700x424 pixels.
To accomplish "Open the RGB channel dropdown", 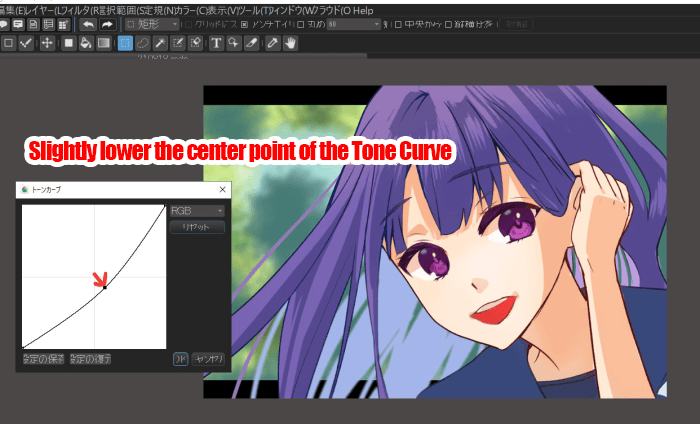I will click(x=197, y=211).
